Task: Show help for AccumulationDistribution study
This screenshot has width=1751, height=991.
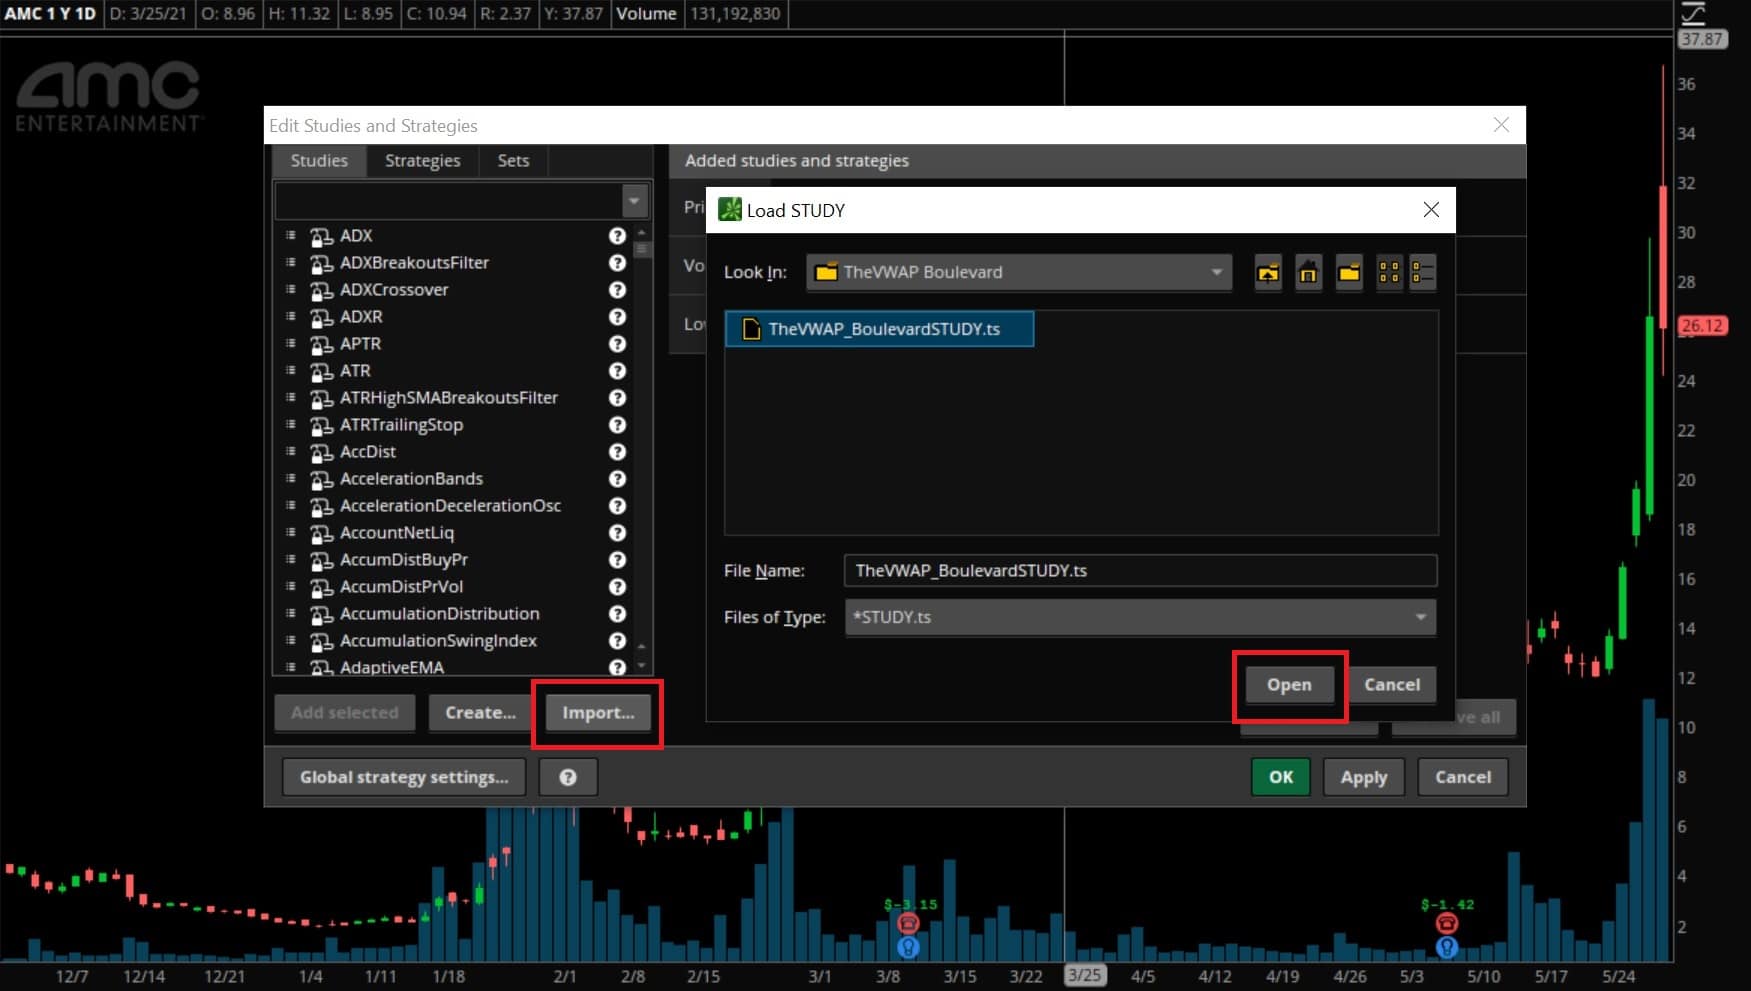Action: tap(617, 614)
